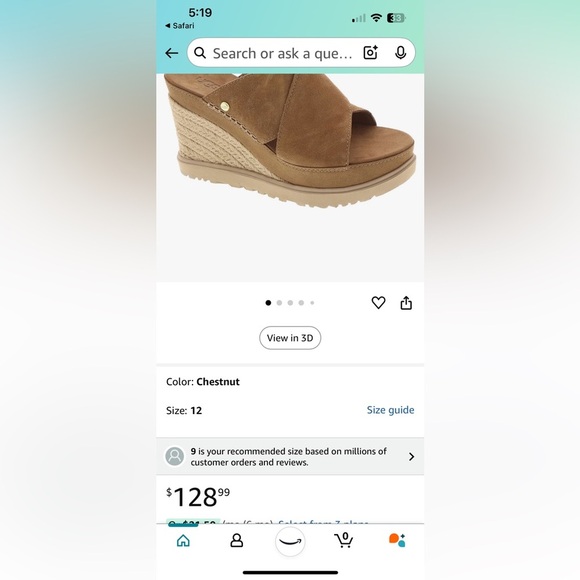Open account profile tab

(237, 540)
